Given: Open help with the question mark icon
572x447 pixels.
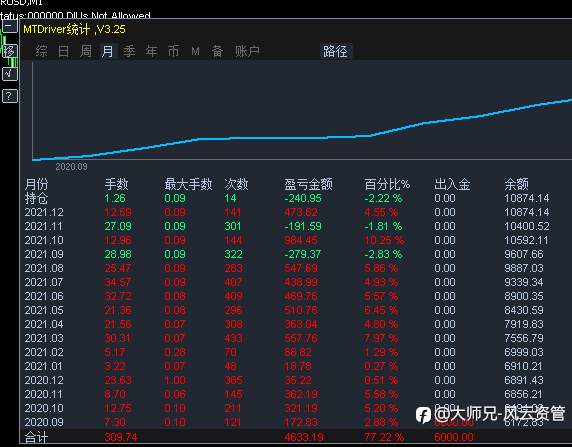Looking at the screenshot, I should pyautogui.click(x=10, y=96).
